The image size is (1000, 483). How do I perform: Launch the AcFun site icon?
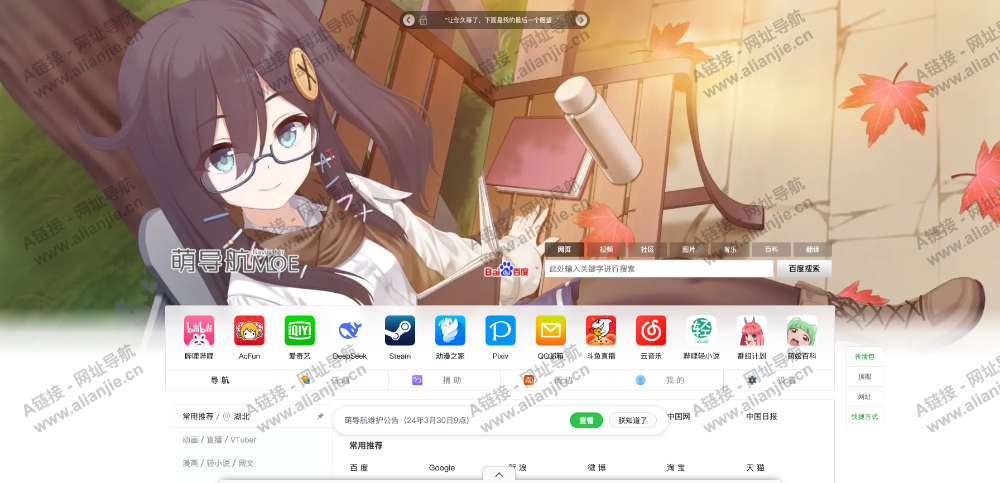coord(249,331)
